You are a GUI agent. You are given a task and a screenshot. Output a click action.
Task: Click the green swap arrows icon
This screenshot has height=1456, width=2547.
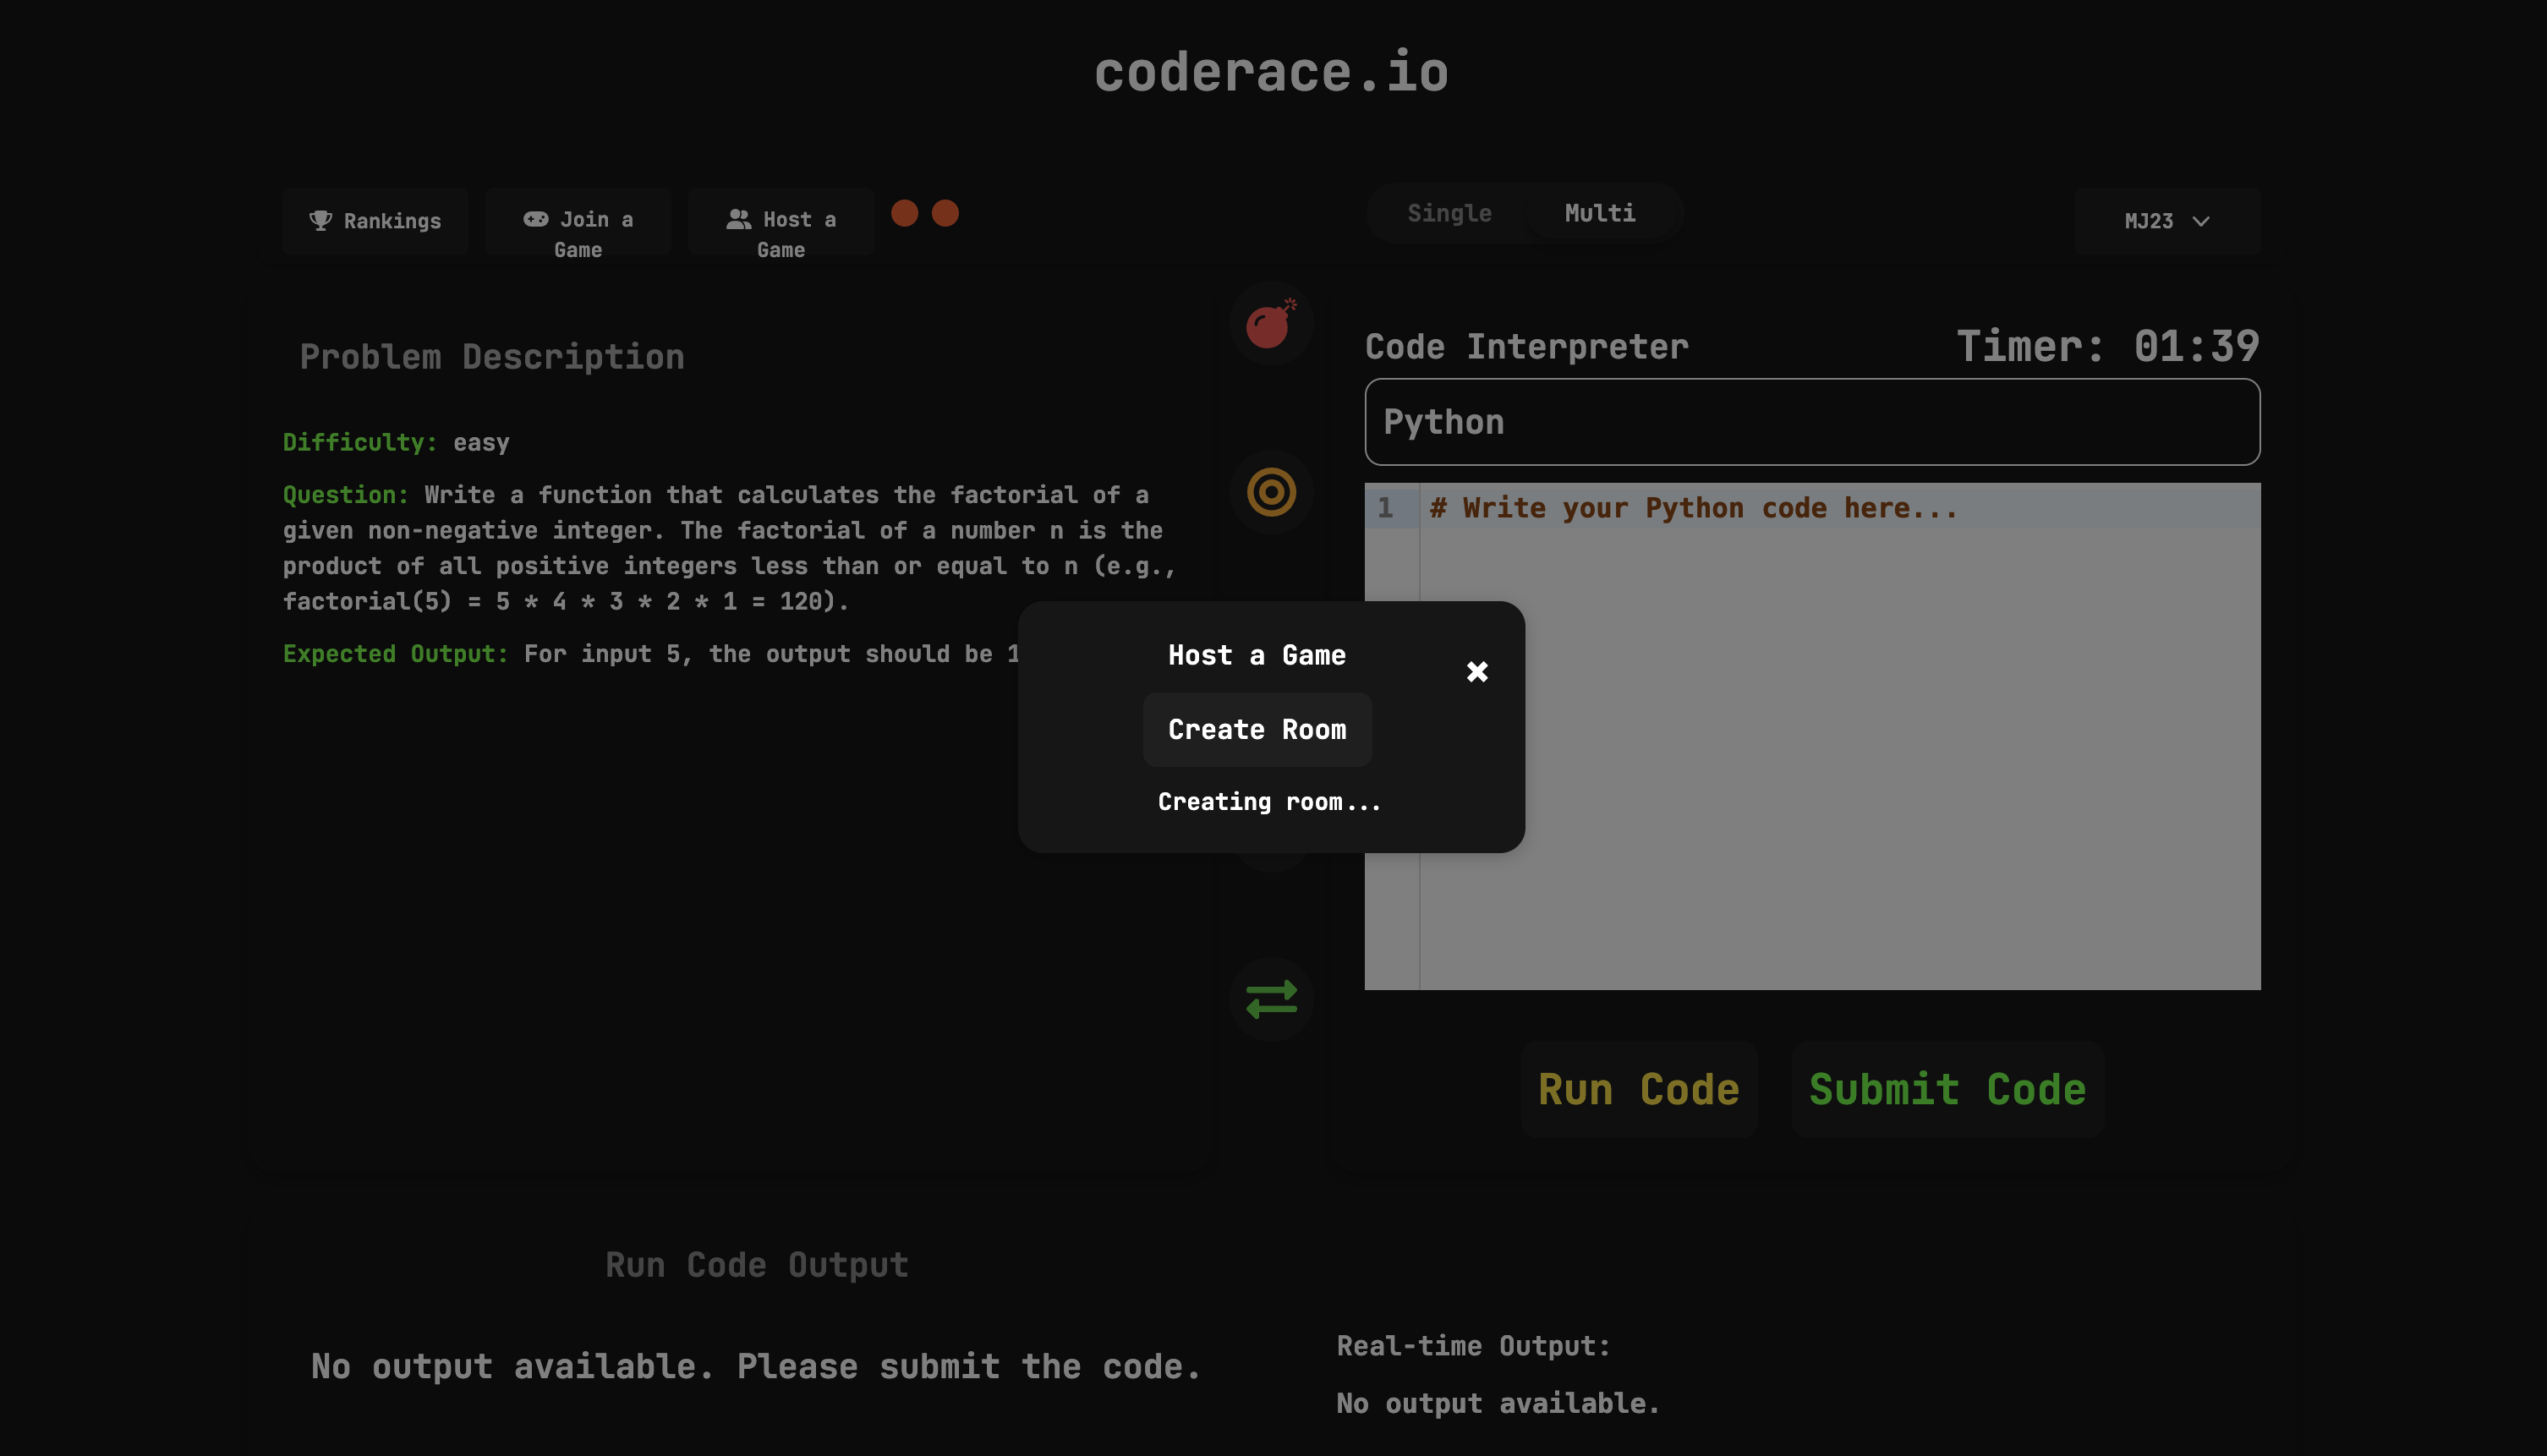click(x=1270, y=999)
